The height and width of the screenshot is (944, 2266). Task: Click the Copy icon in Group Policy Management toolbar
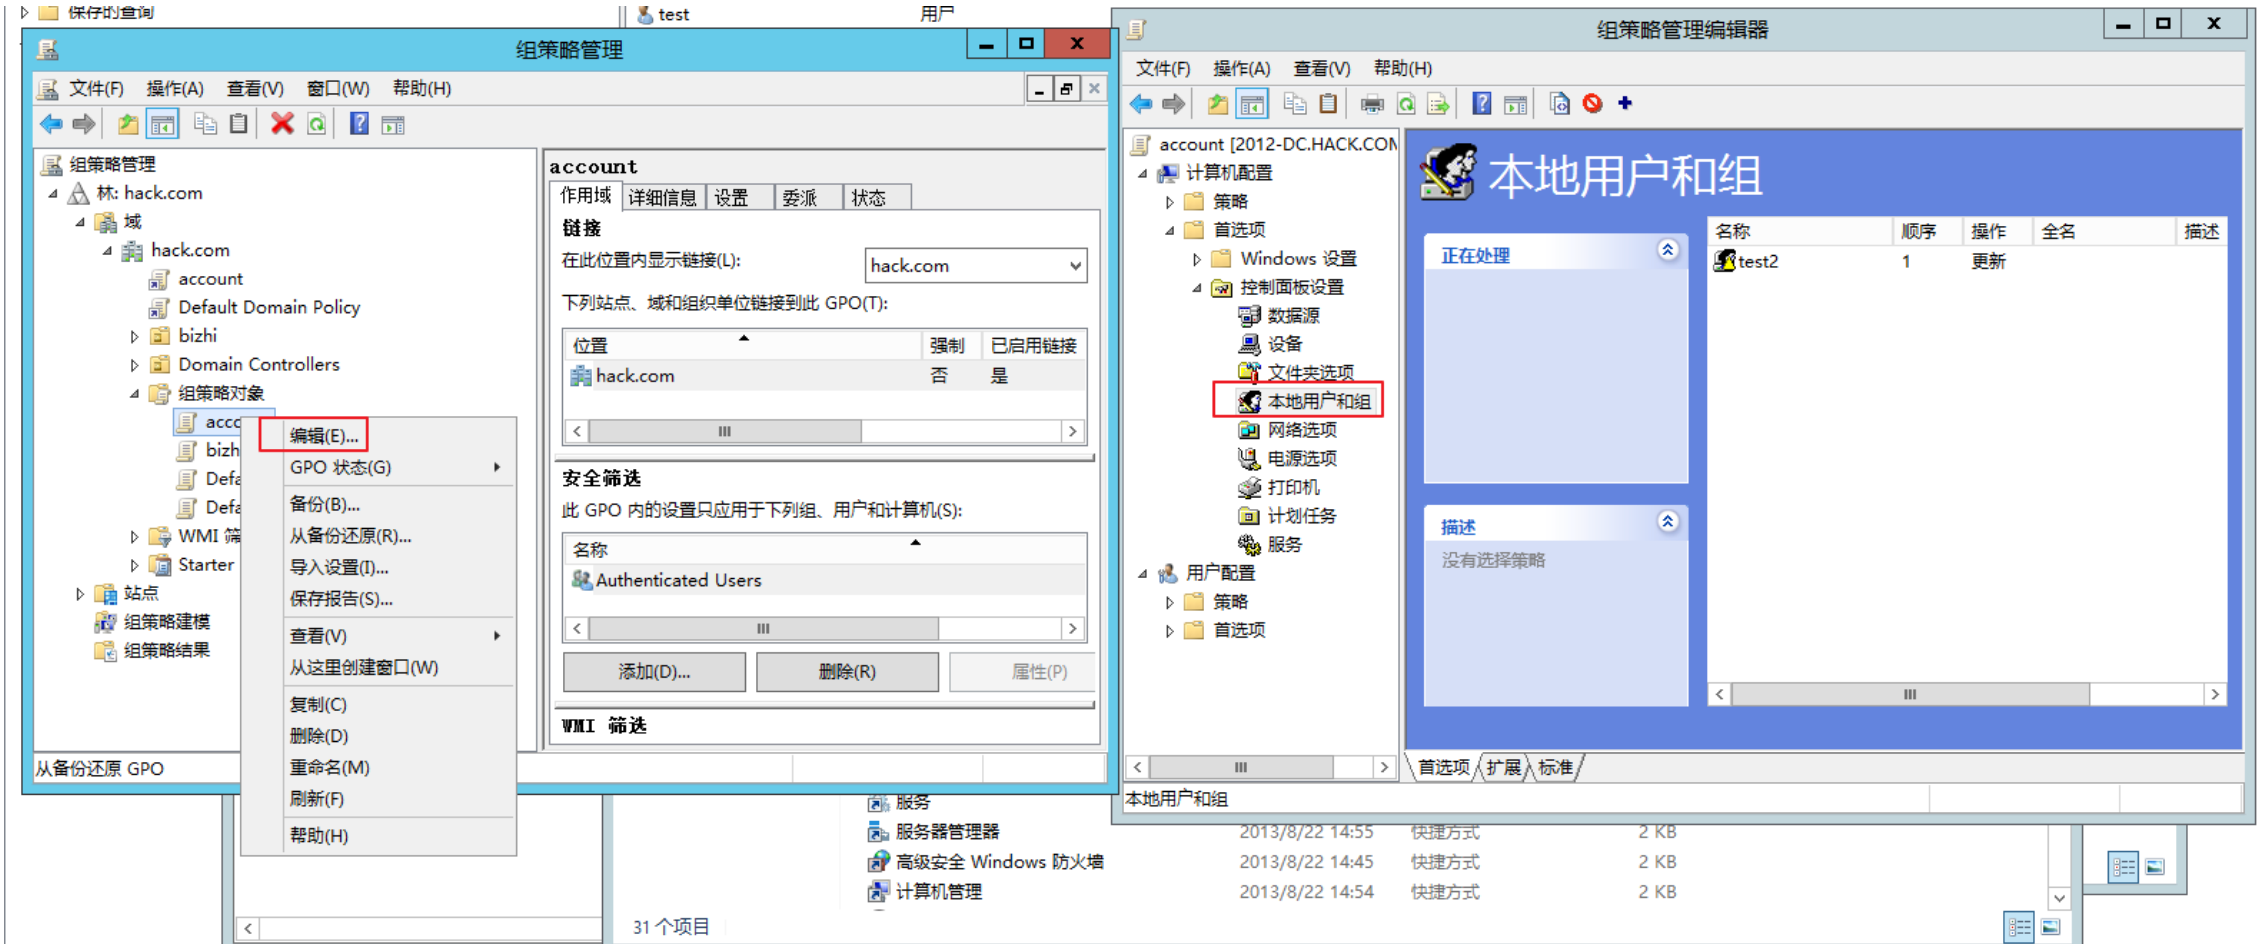pyautogui.click(x=207, y=123)
